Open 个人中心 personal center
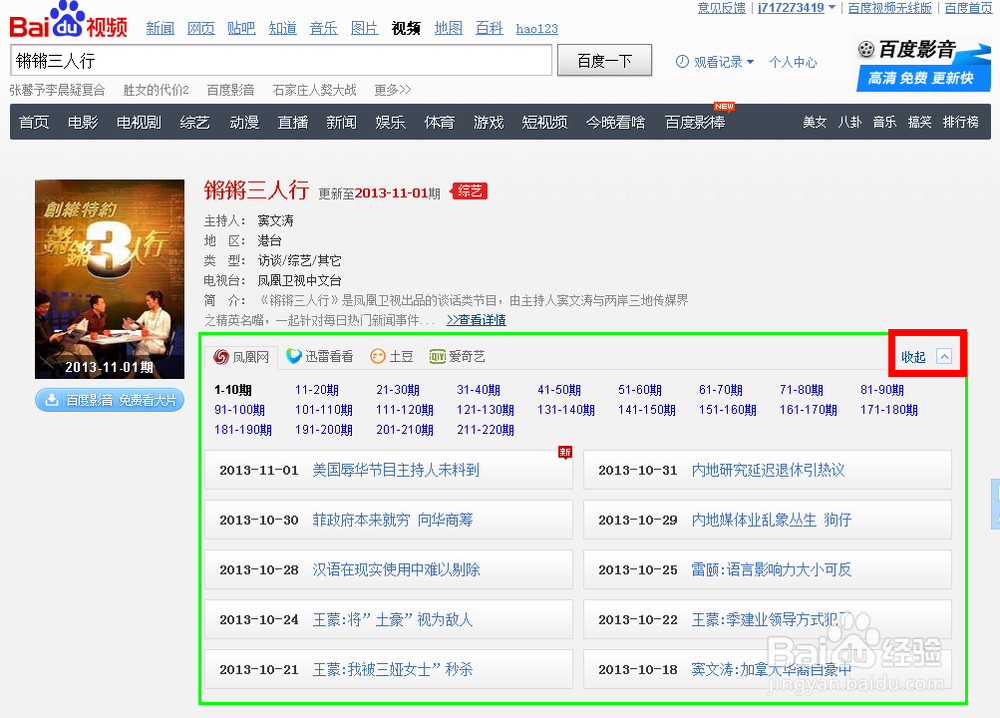 tap(794, 61)
